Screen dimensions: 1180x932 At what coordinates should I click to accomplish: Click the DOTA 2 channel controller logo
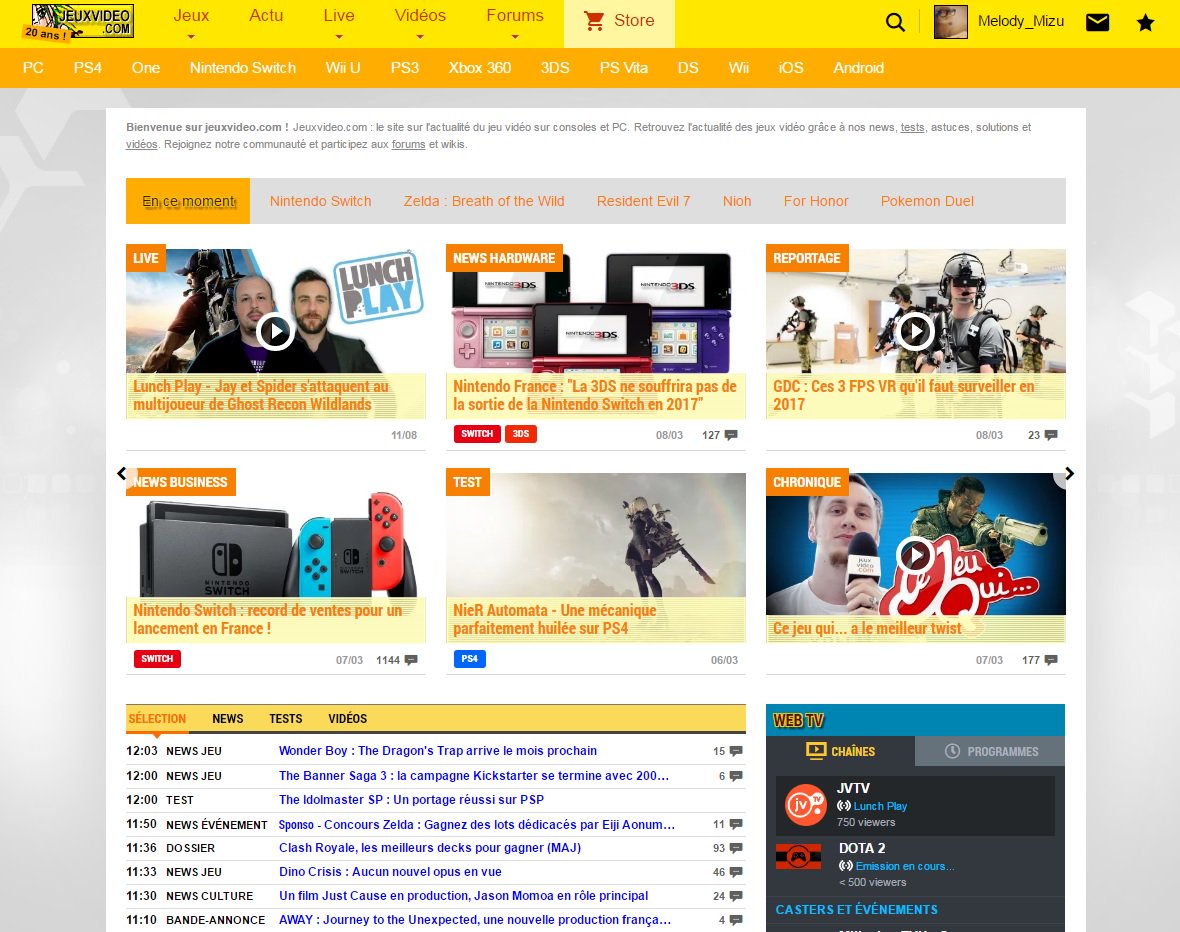click(x=798, y=857)
